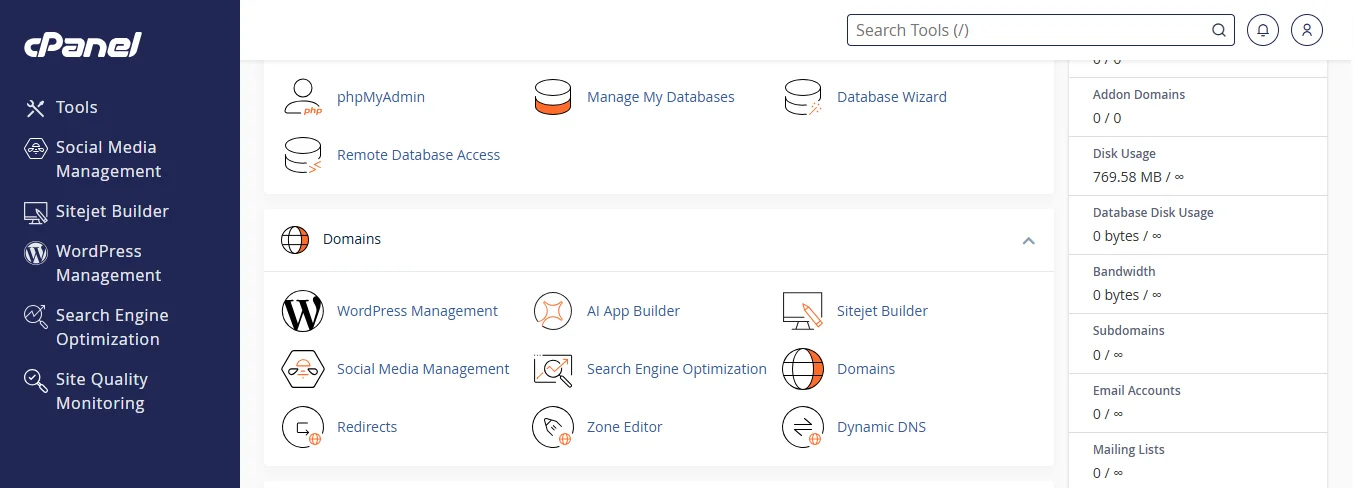The width and height of the screenshot is (1353, 488).
Task: Click Social Media Management hexagon icon
Action: [x=303, y=369]
